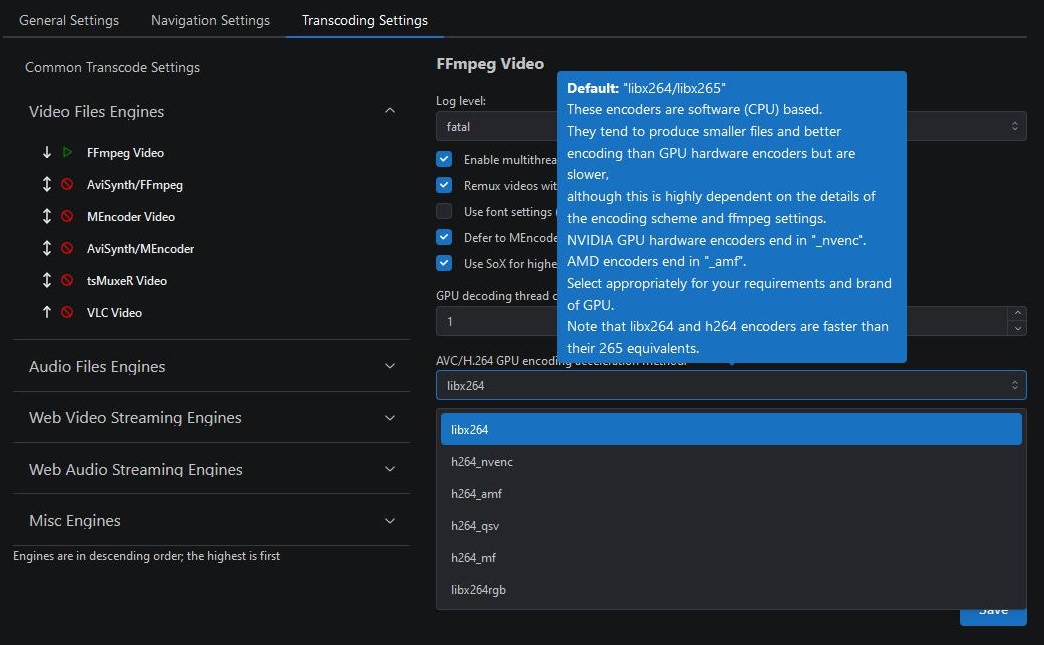Viewport: 1044px width, 645px height.
Task: Click the green play status icon for FFmpeg Video
Action: 67,152
